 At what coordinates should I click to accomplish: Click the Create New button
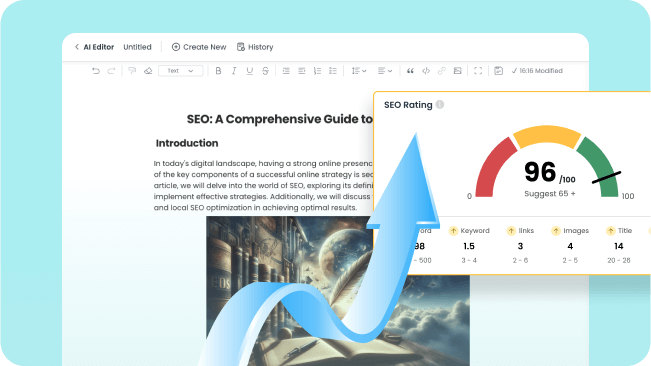tap(199, 47)
